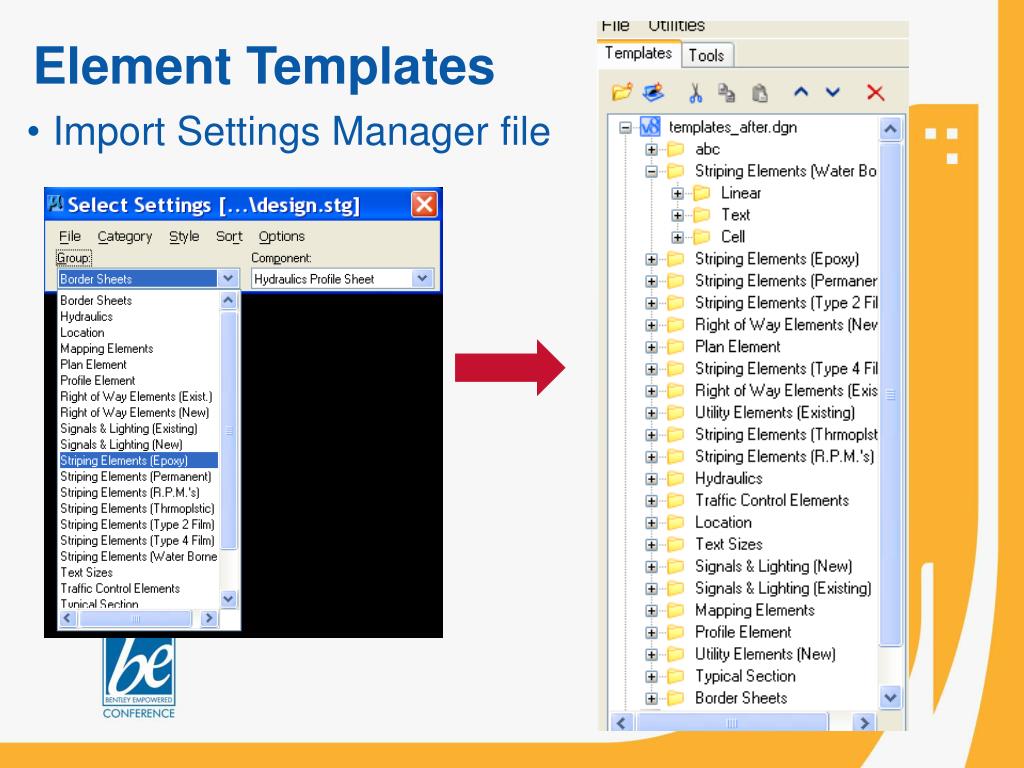Select Striping Elements (Thrmoplstic) in the list
The image size is (1024, 768).
137,509
